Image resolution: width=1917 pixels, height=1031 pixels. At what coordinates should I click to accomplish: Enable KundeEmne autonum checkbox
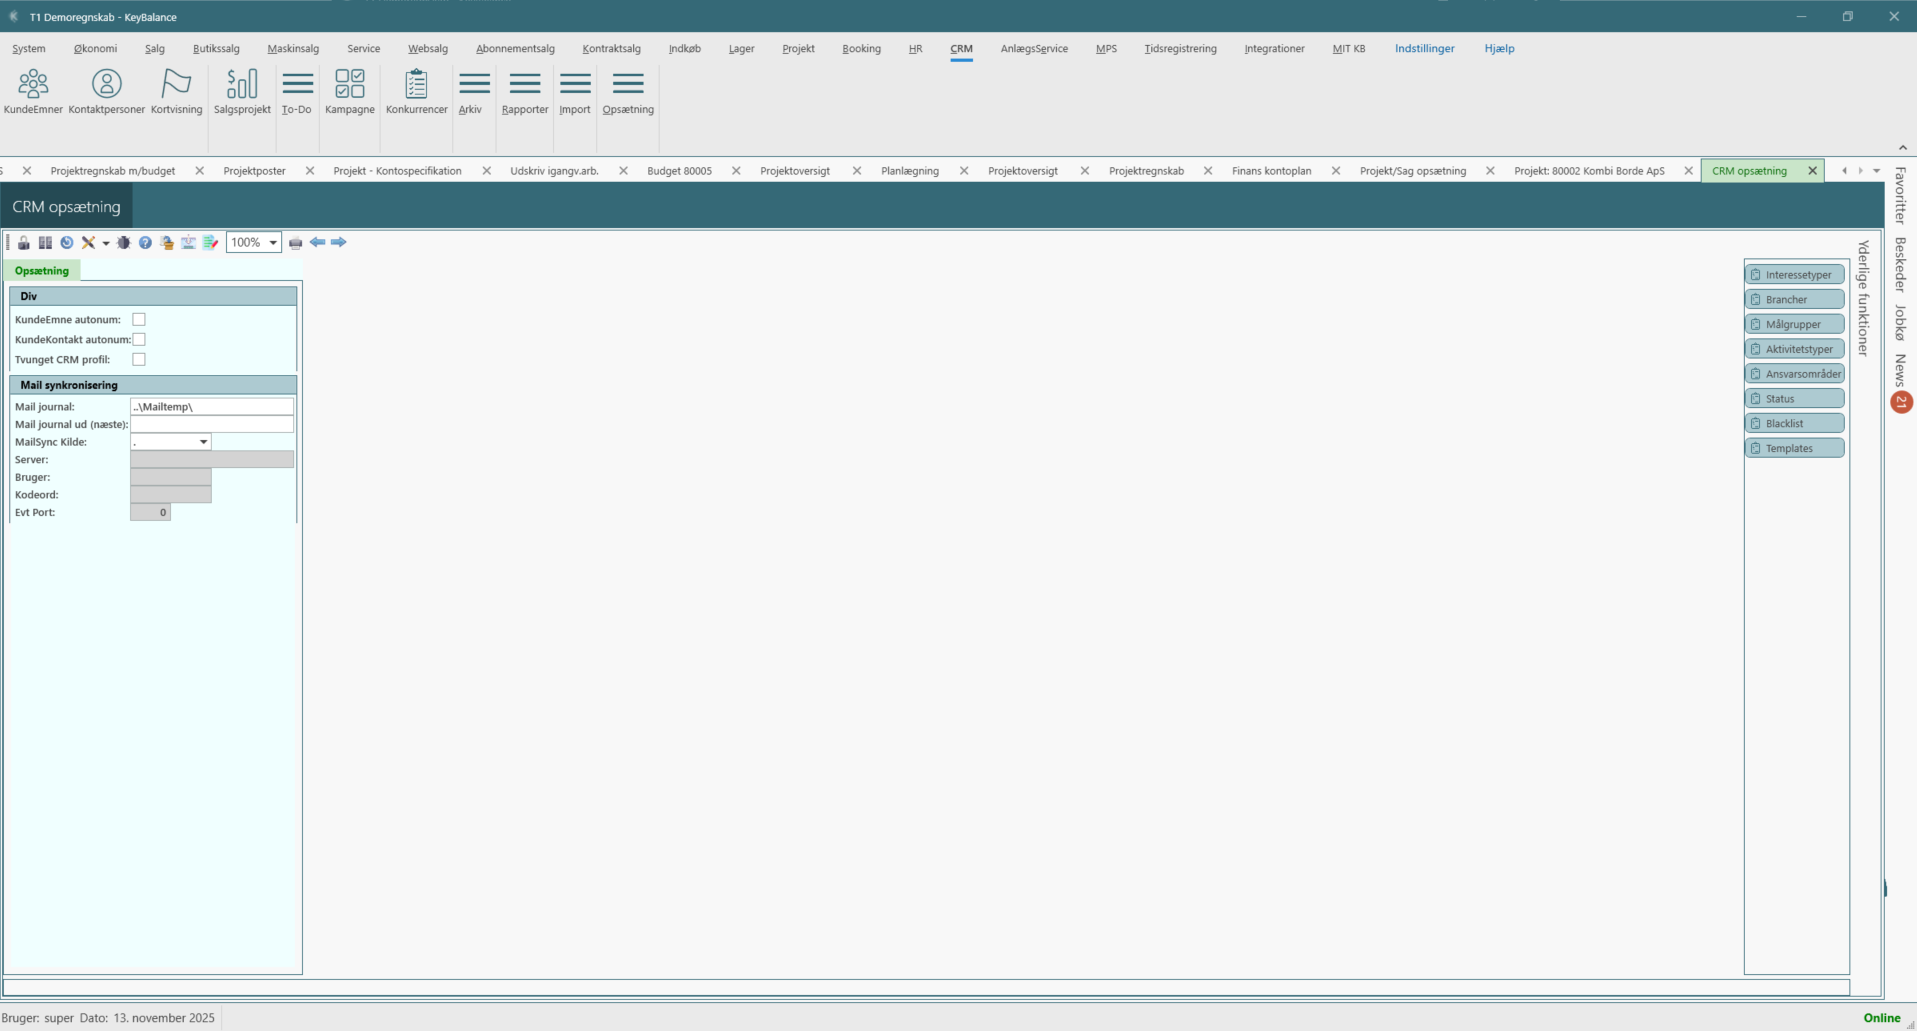139,320
